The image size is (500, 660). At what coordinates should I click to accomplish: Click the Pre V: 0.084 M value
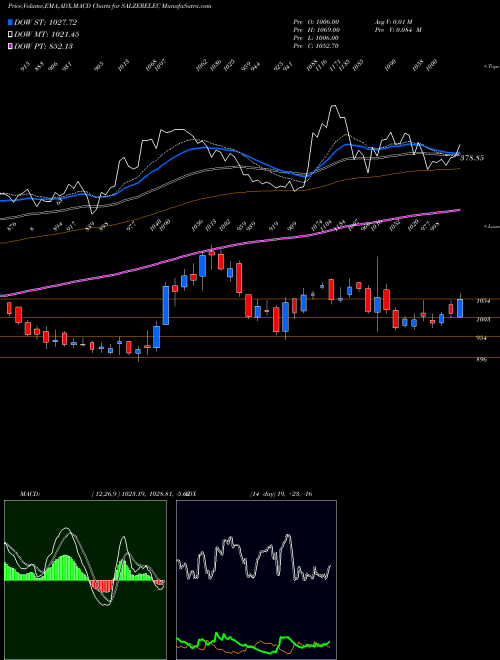[398, 30]
